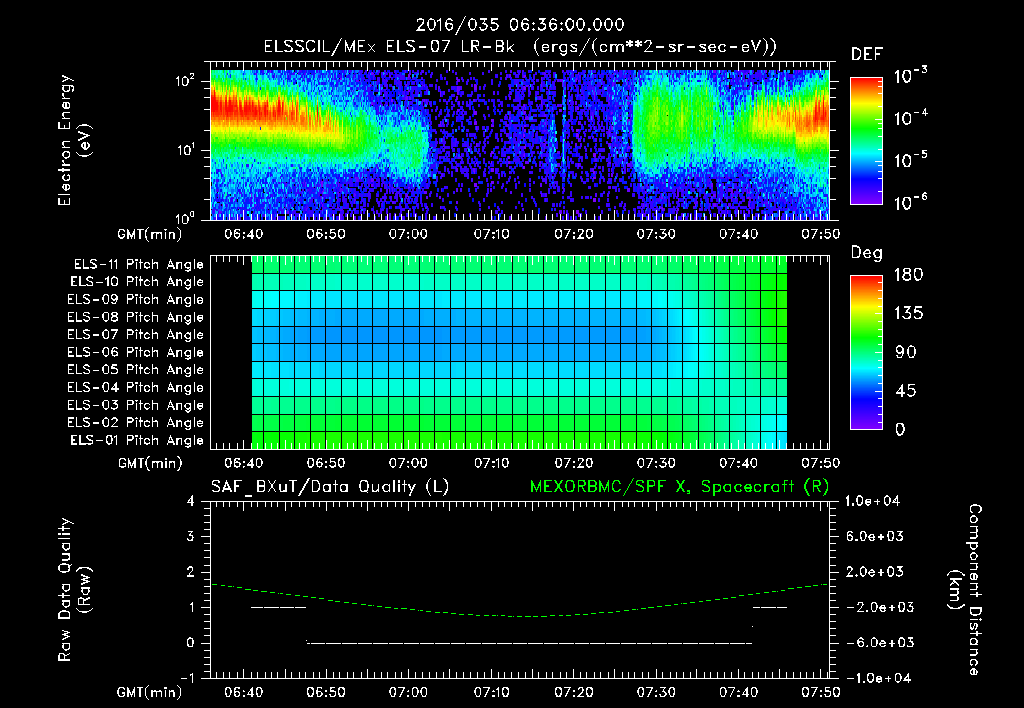Click GMT(min) label under the data quality panel
Image resolution: width=1024 pixels, height=708 pixels.
coord(150,692)
